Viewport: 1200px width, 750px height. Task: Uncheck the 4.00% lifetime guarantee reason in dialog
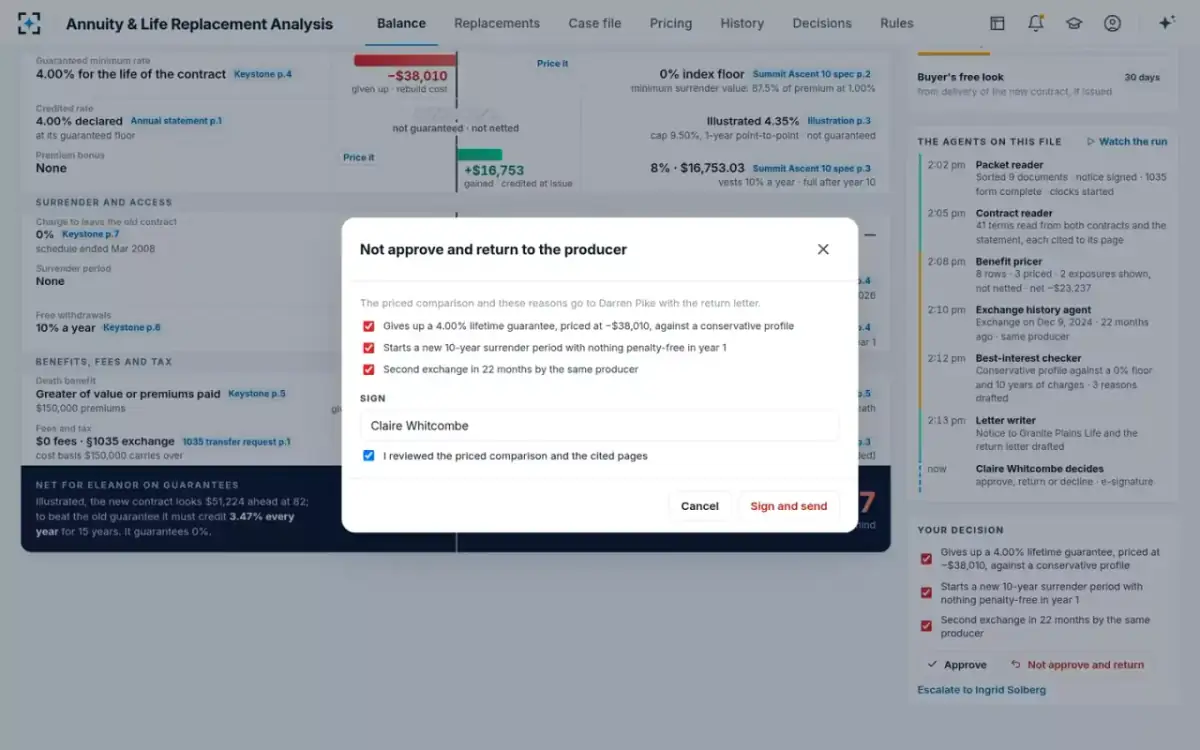pyautogui.click(x=369, y=326)
